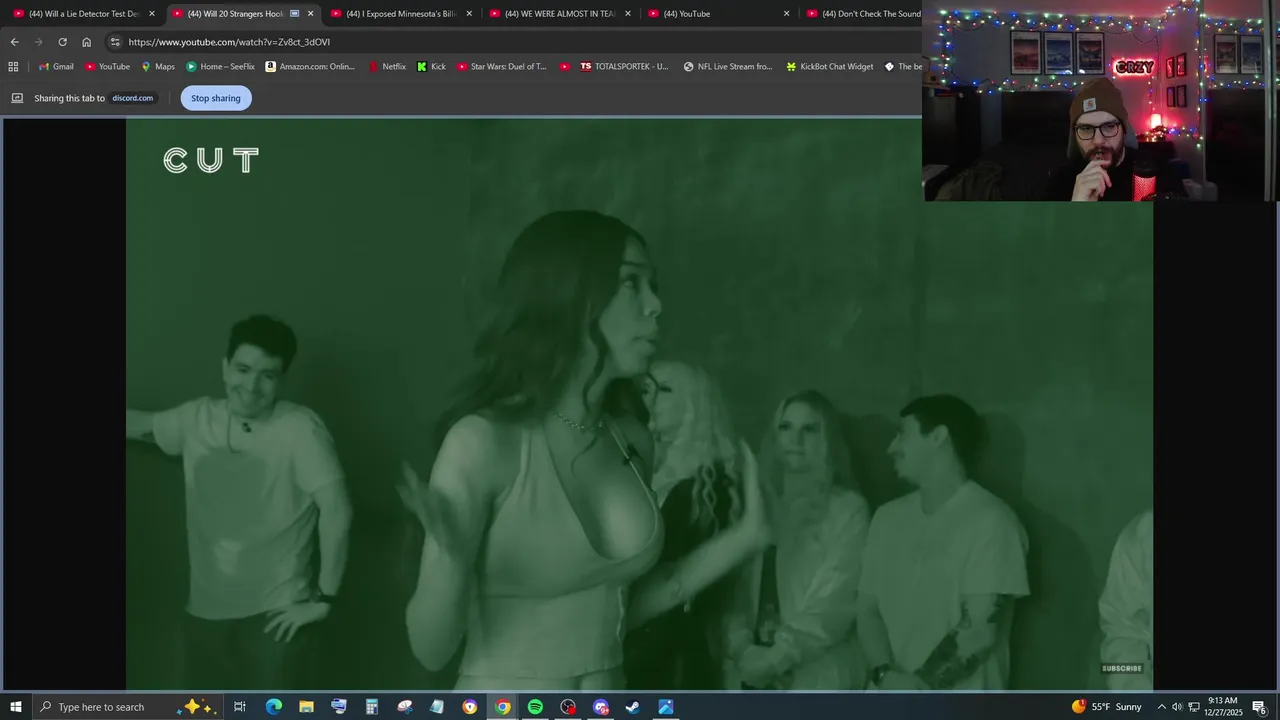1280x720 pixels.
Task: Go back using the browser back arrow
Action: pos(14,42)
